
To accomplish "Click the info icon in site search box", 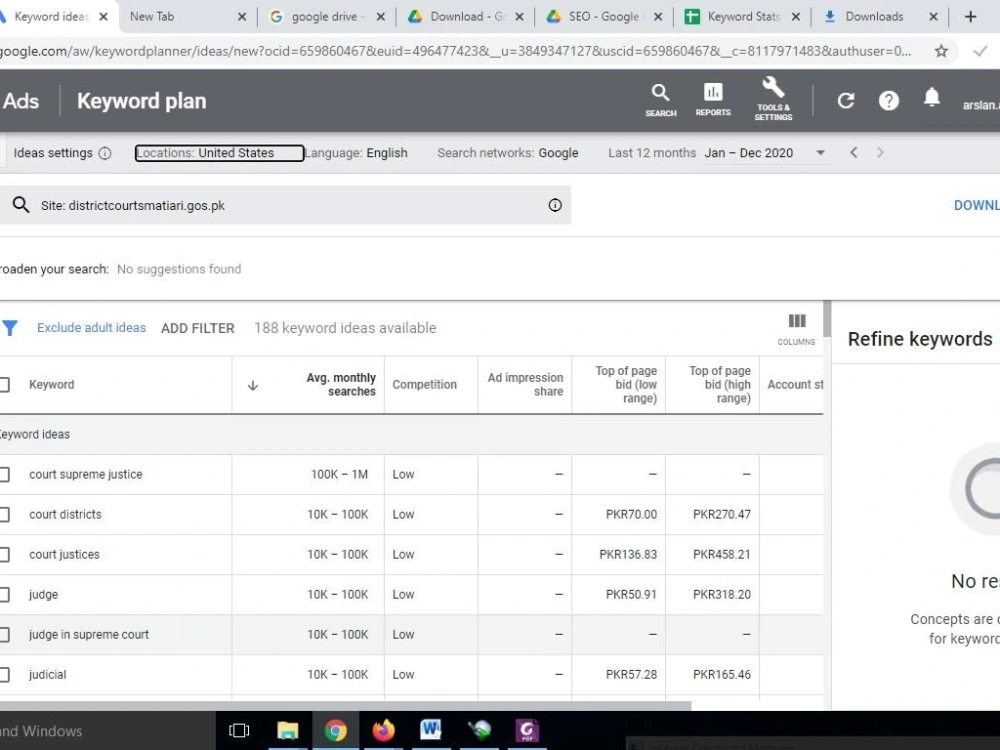I will pyautogui.click(x=555, y=205).
